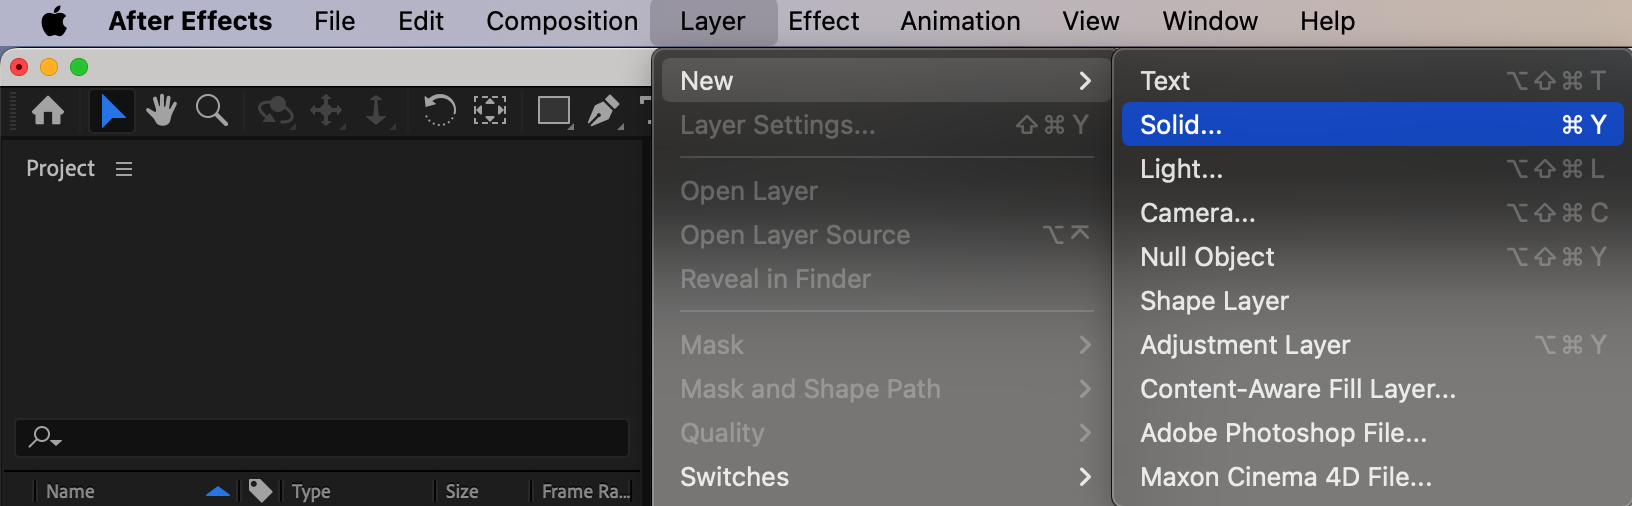Select the Hand tool
This screenshot has height=506, width=1632.
point(161,110)
